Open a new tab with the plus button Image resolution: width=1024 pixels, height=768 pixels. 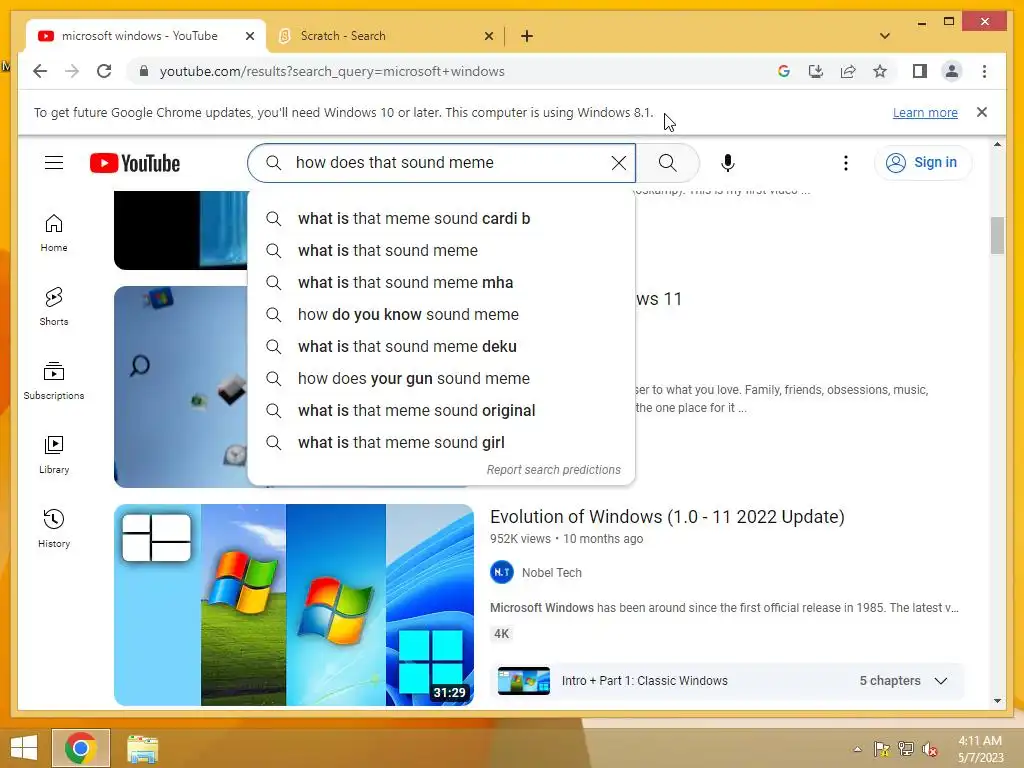coord(527,36)
